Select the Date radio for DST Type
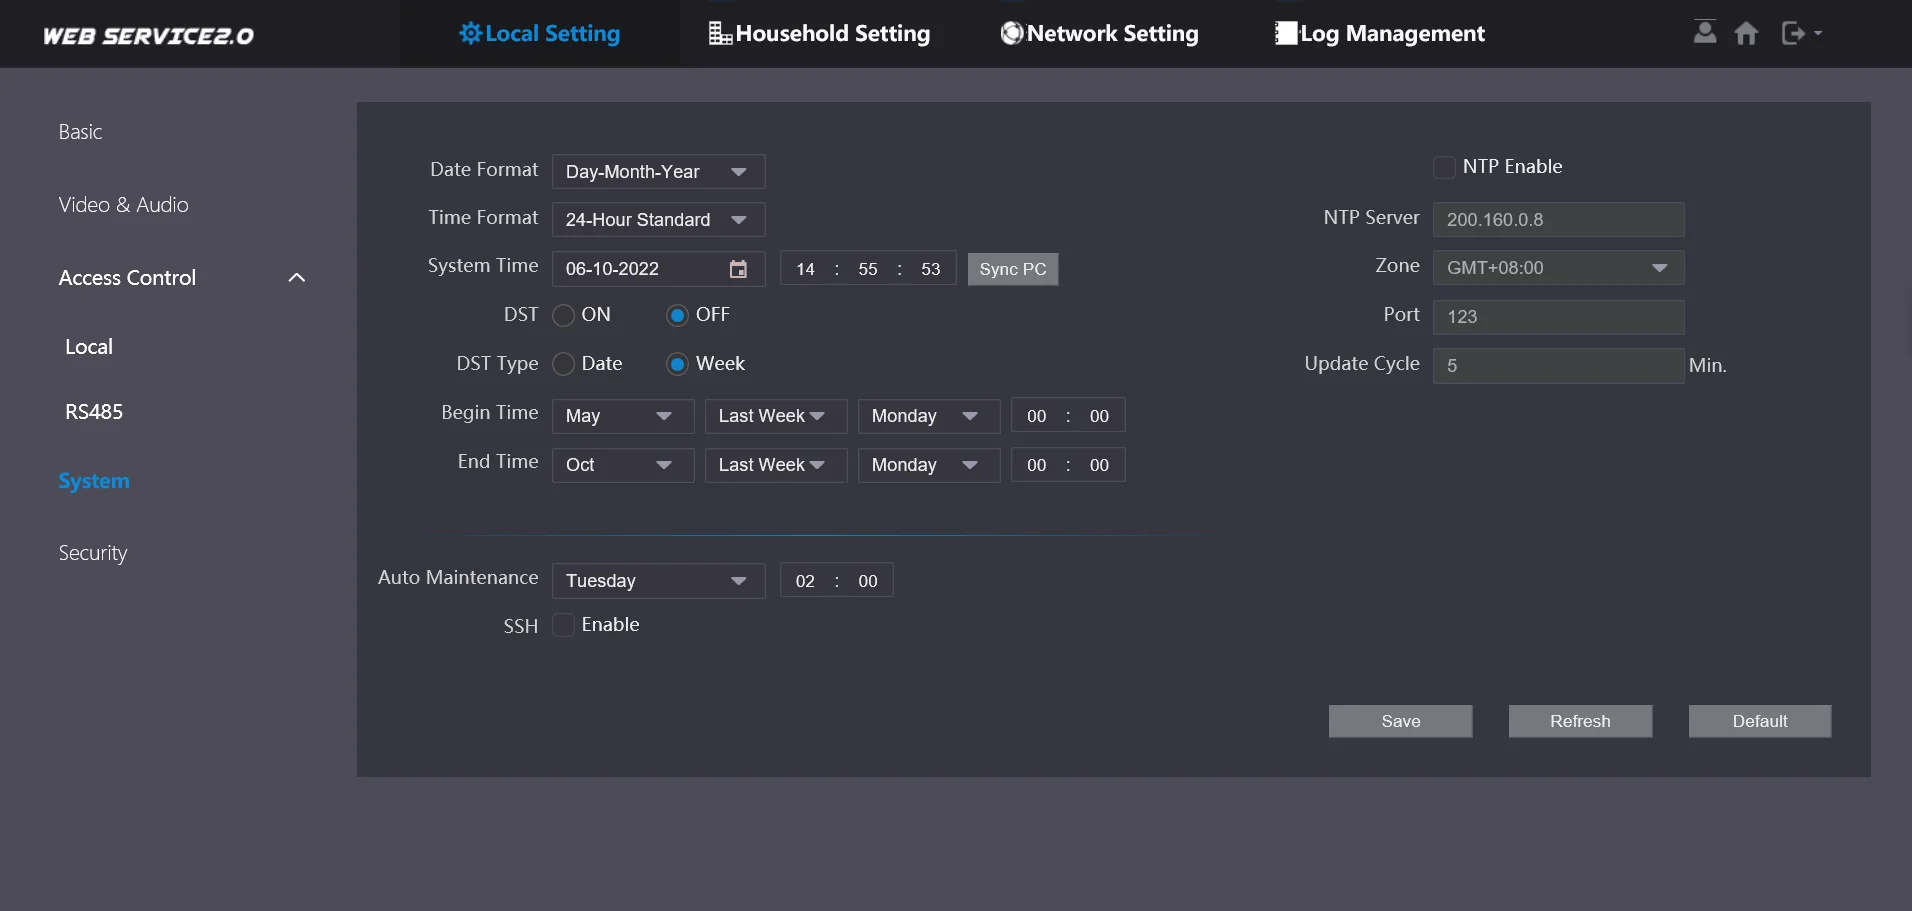 (564, 364)
